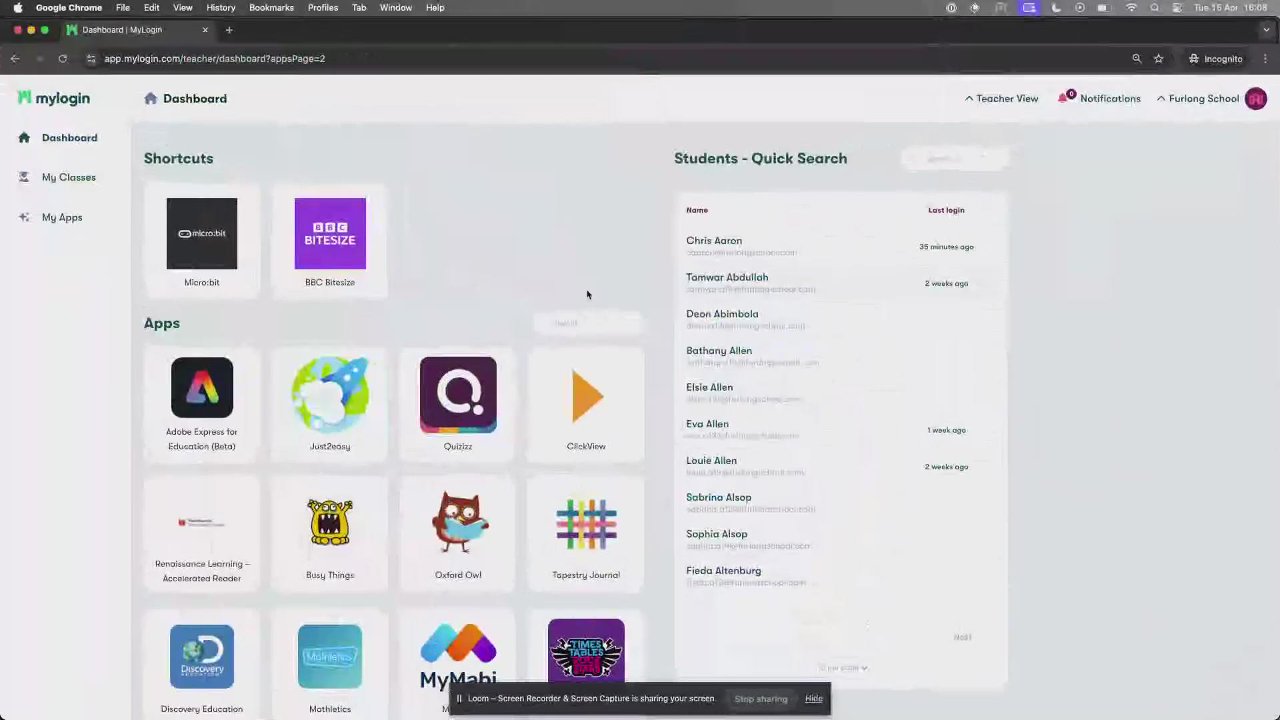Screen dimensions: 1280x720
Task: Sort by the Last login column header
Action: click(x=946, y=210)
